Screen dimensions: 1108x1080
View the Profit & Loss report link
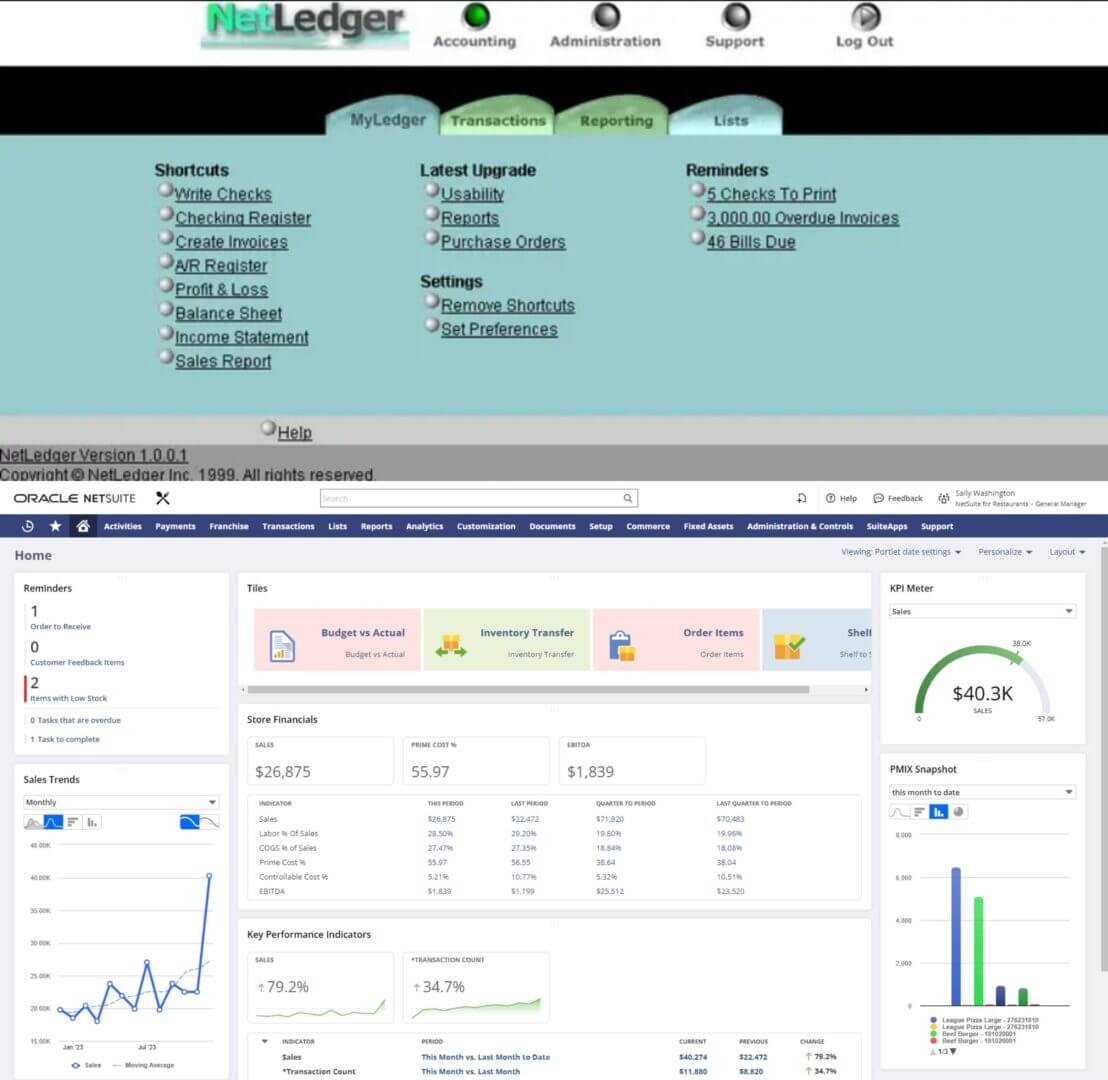[x=221, y=290]
